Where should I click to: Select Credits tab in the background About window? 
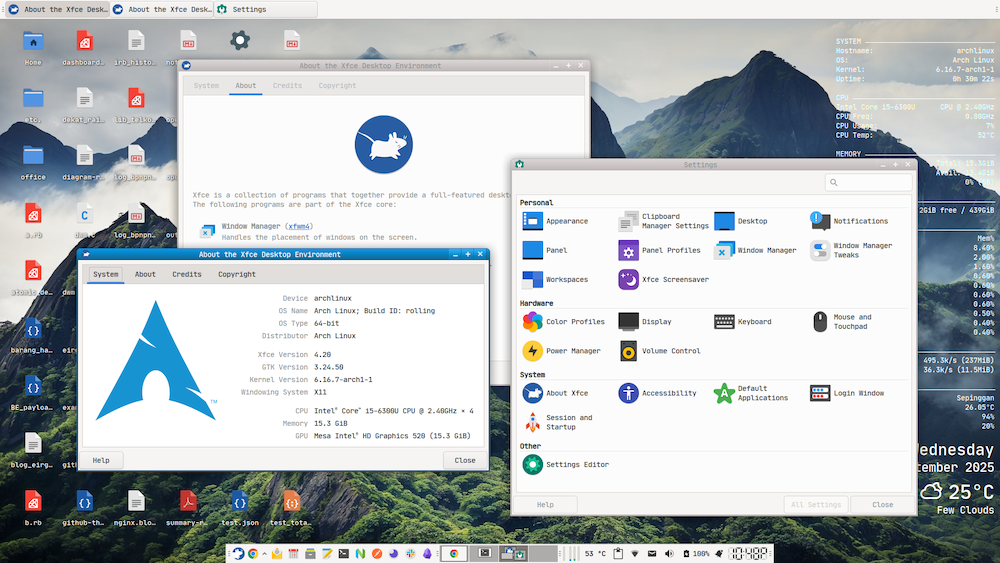click(287, 86)
